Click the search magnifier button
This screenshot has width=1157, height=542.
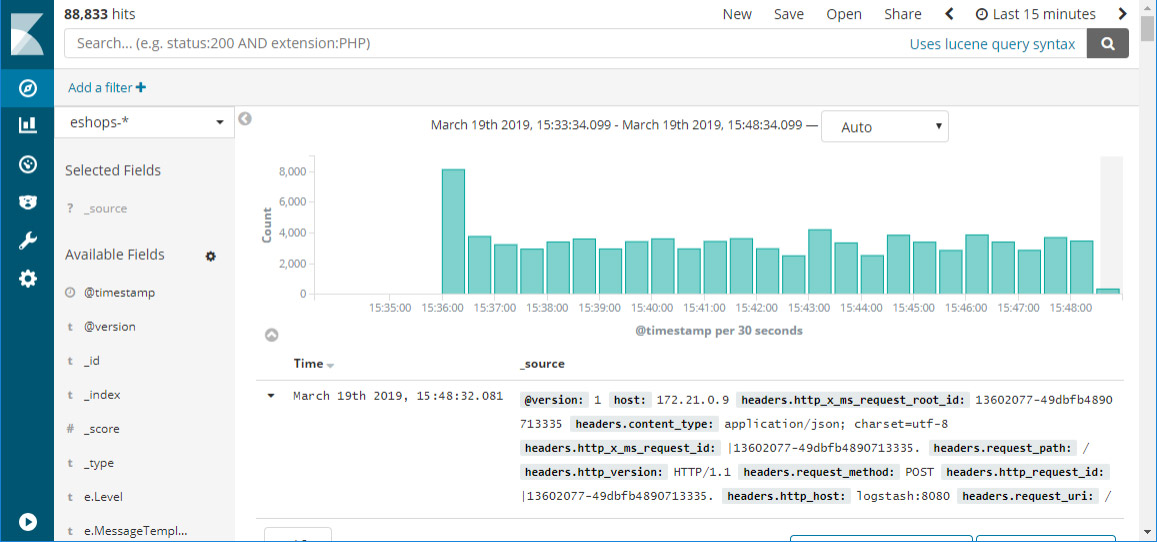(x=1107, y=43)
